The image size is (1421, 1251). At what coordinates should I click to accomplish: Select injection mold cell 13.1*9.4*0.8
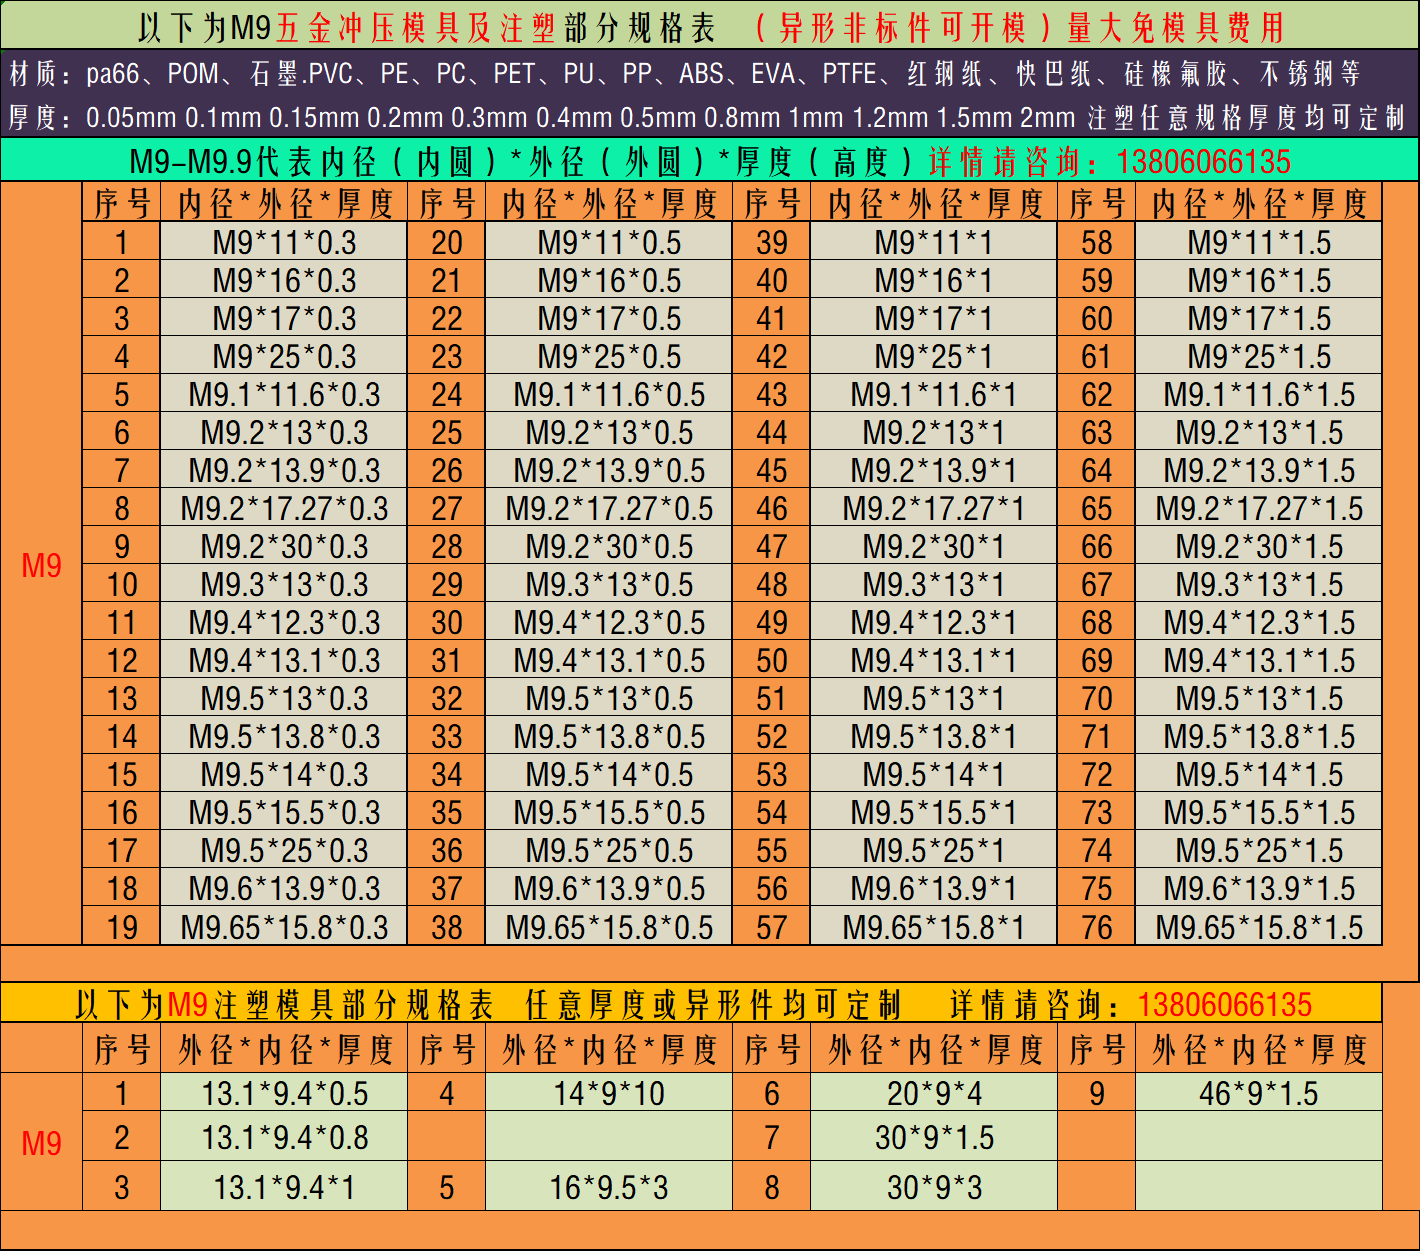click(x=284, y=1137)
